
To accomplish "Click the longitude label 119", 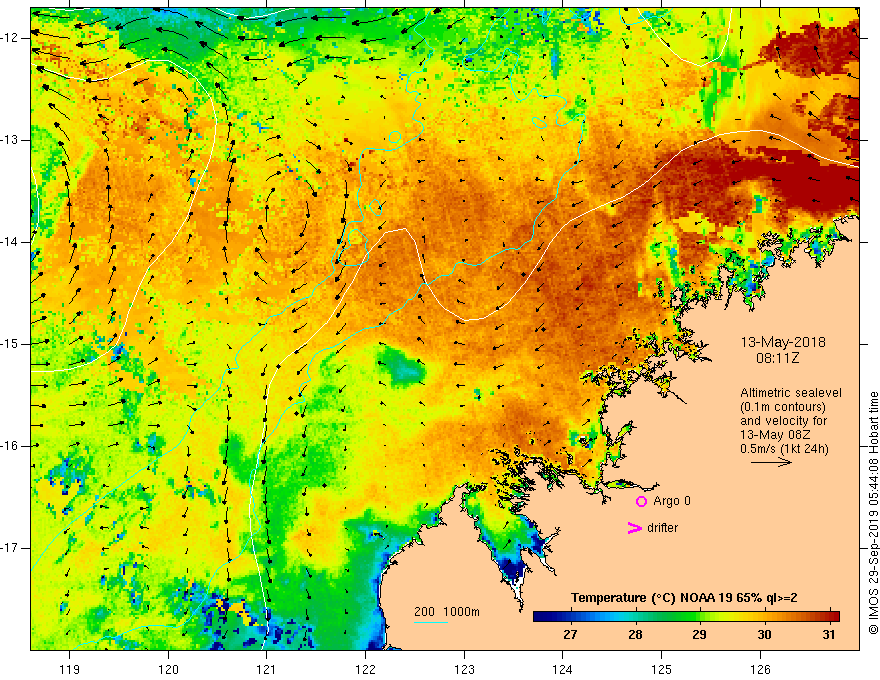I will click(x=70, y=669).
